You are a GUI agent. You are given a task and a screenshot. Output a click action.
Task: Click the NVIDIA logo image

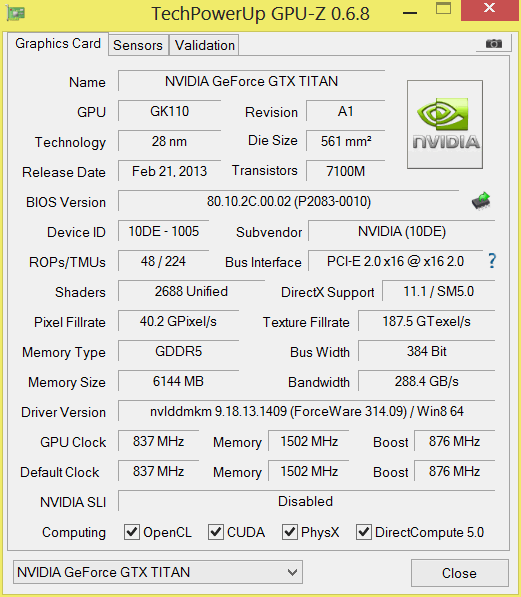pyautogui.click(x=445, y=124)
